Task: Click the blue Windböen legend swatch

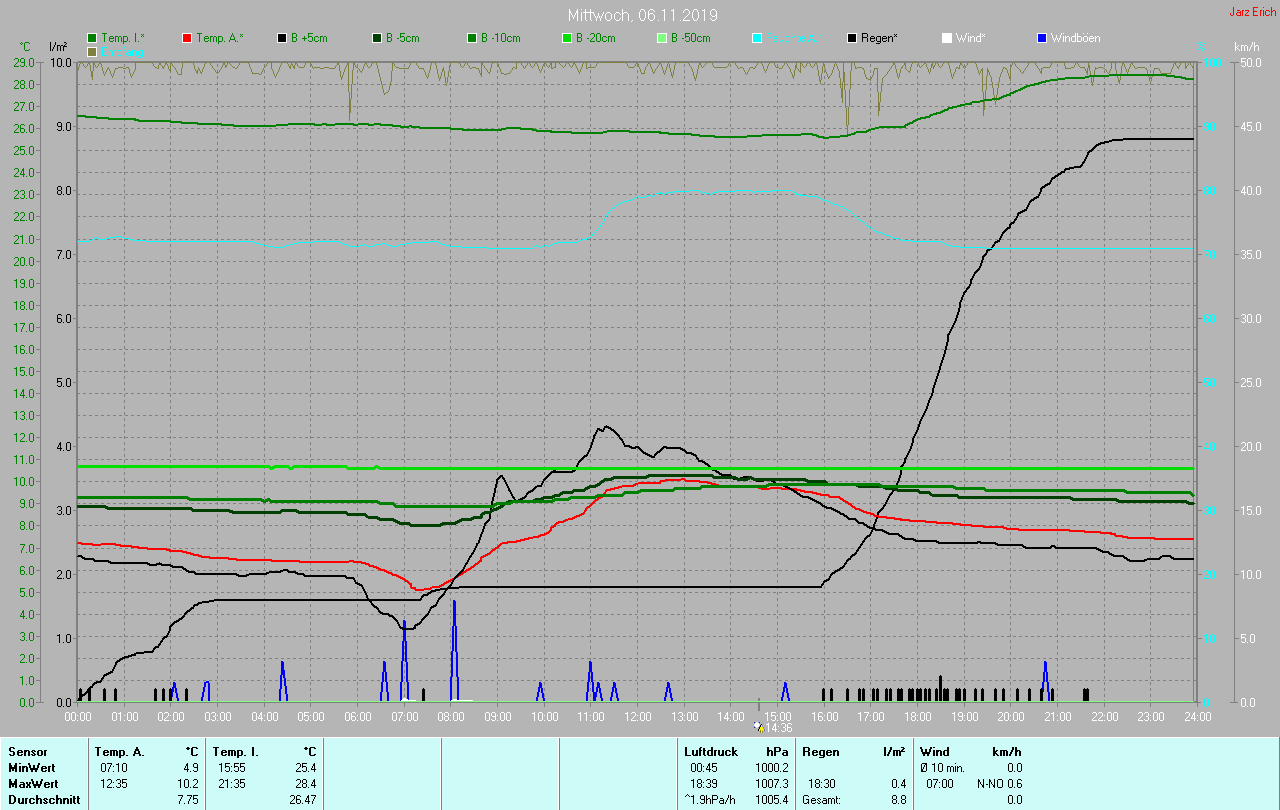Action: coord(1042,38)
